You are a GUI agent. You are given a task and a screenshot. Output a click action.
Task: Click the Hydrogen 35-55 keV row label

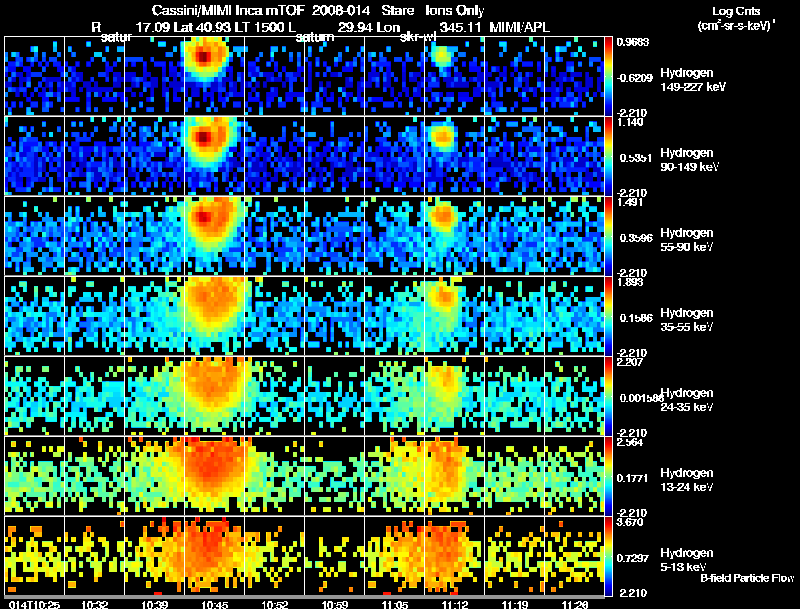click(x=687, y=320)
